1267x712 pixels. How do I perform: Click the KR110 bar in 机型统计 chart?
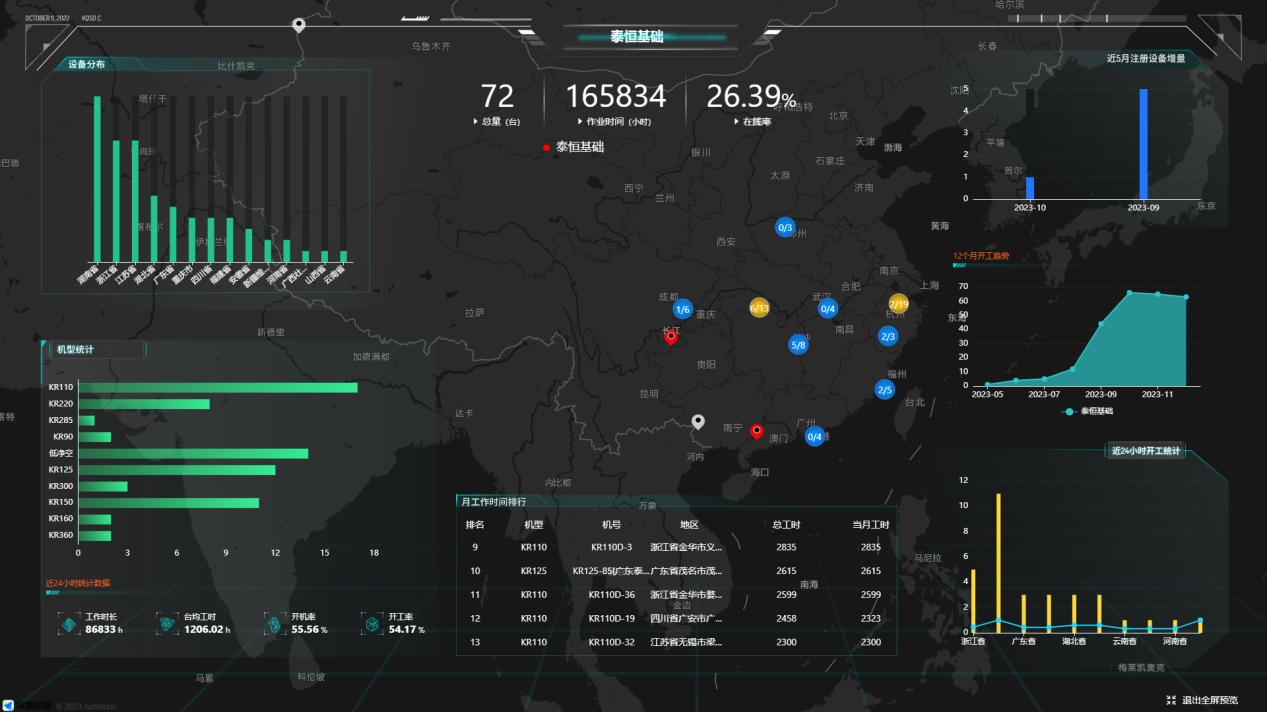217,387
